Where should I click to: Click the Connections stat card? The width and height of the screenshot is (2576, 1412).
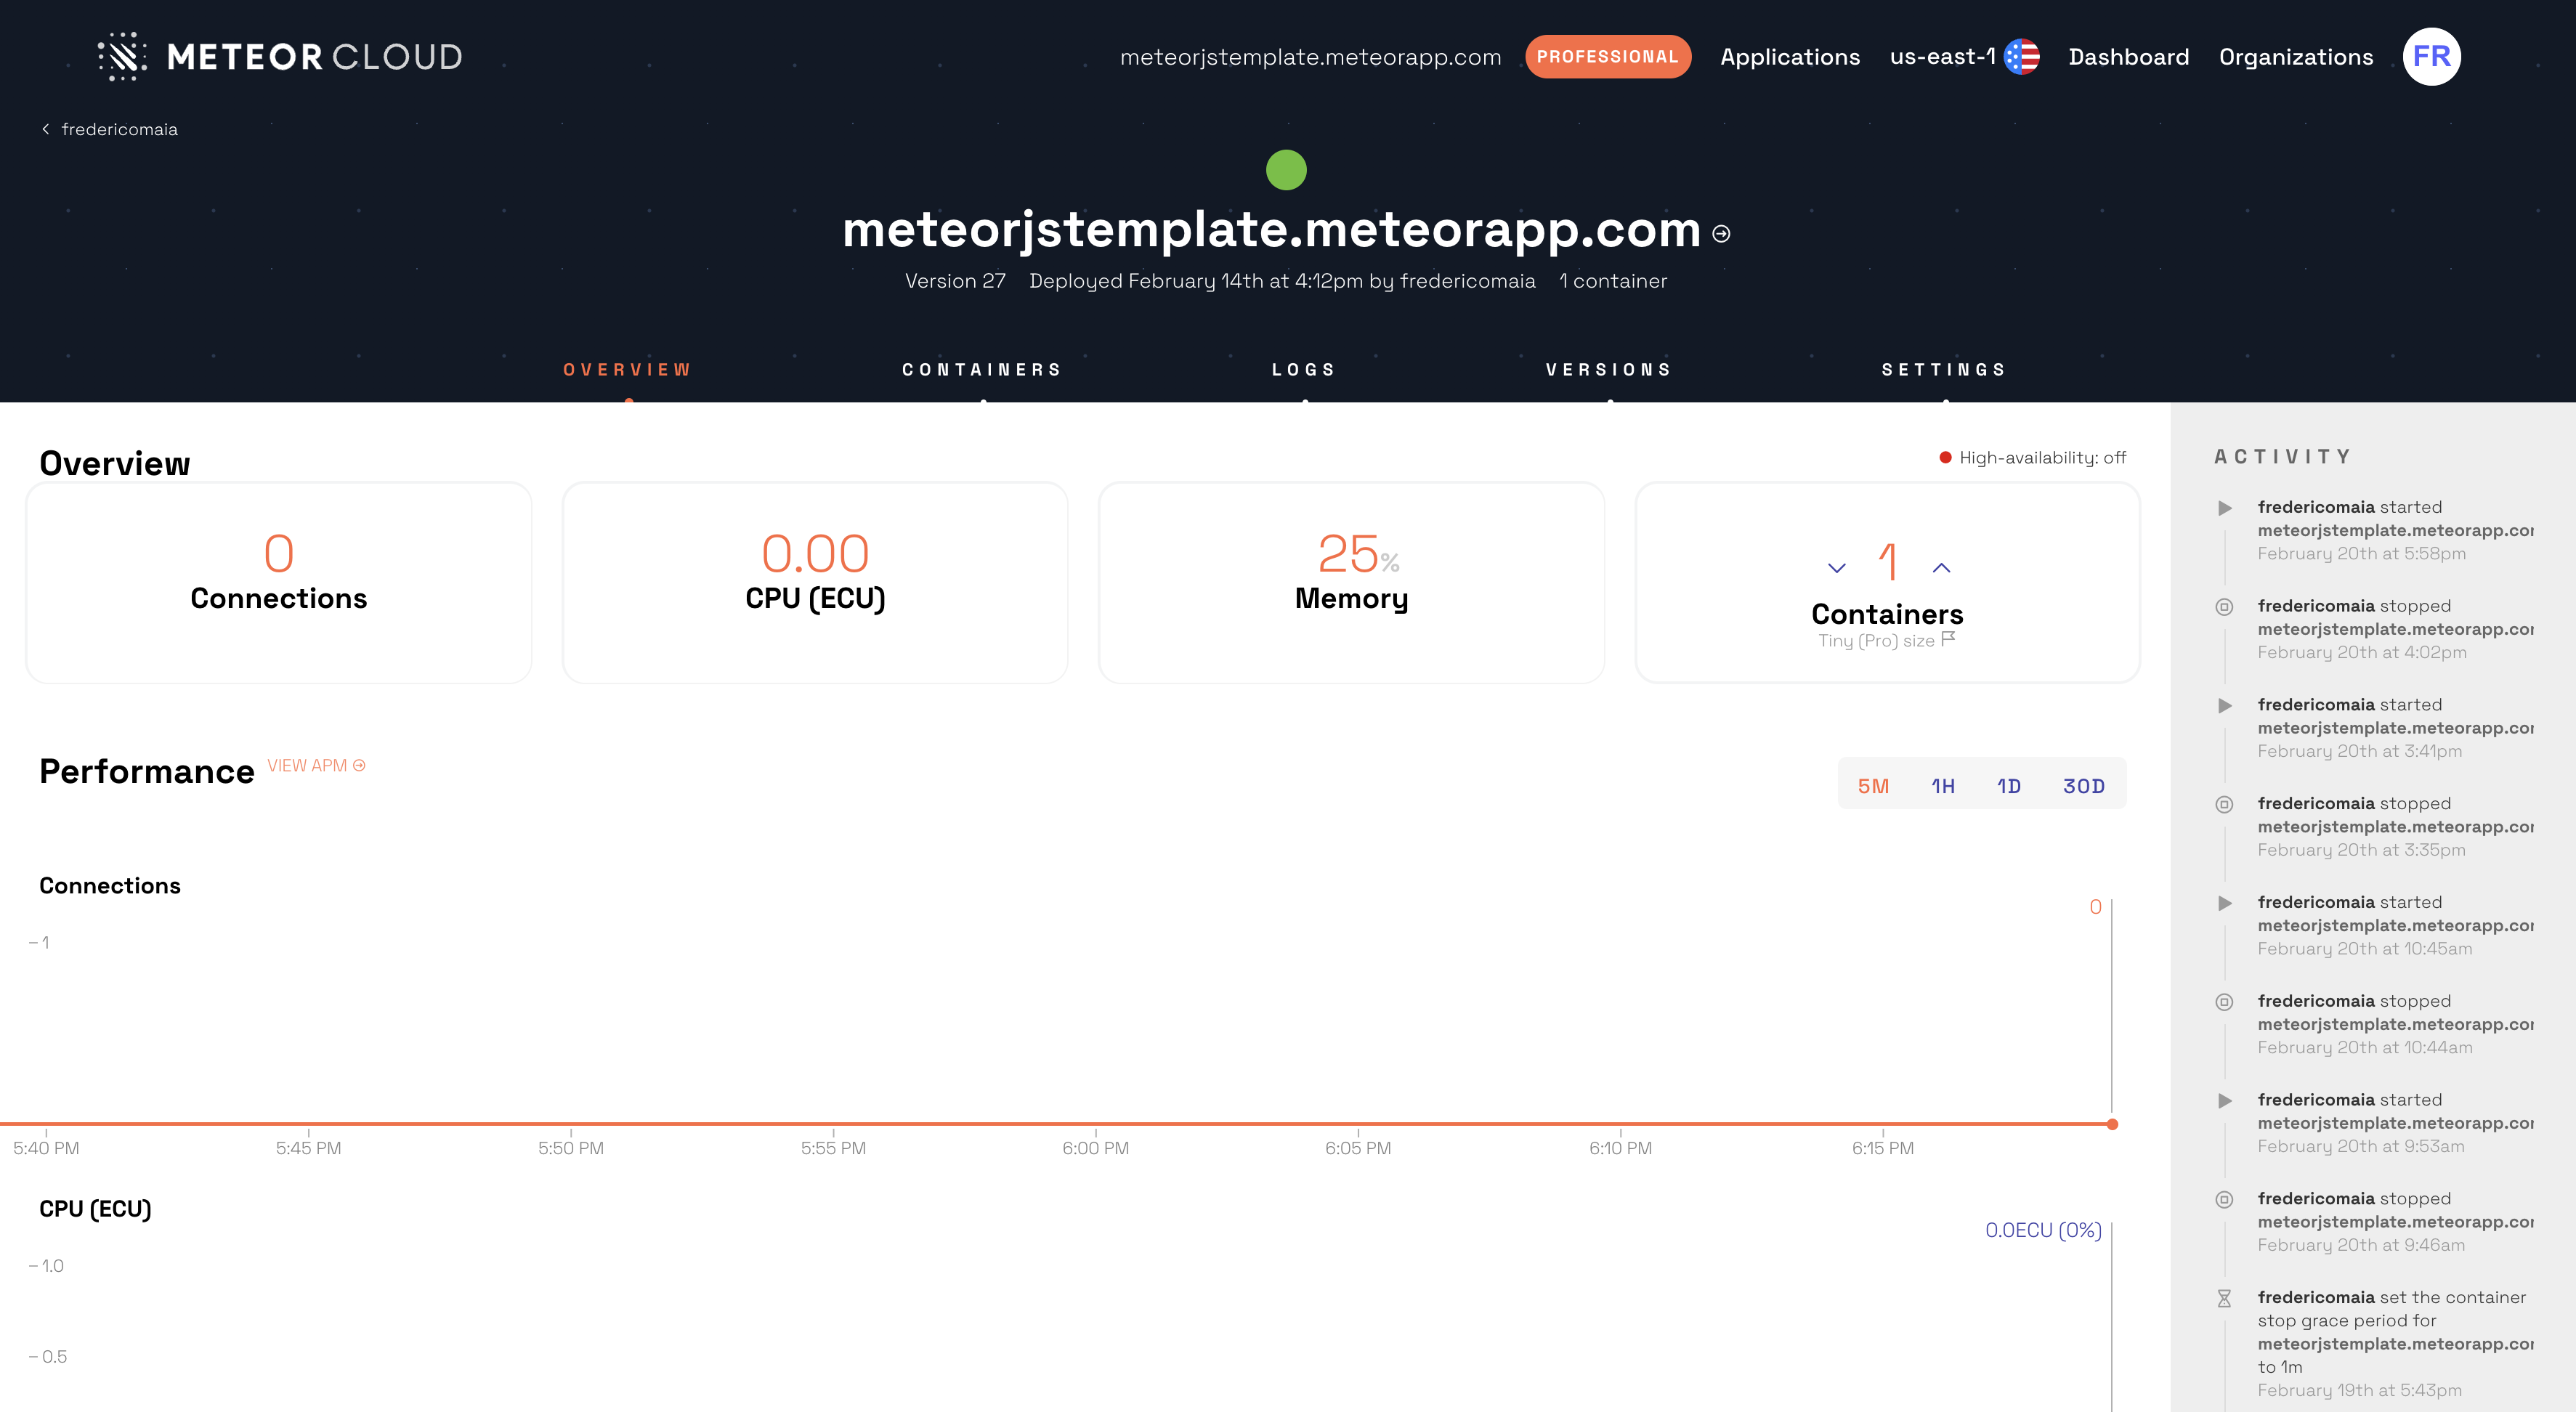tap(279, 583)
